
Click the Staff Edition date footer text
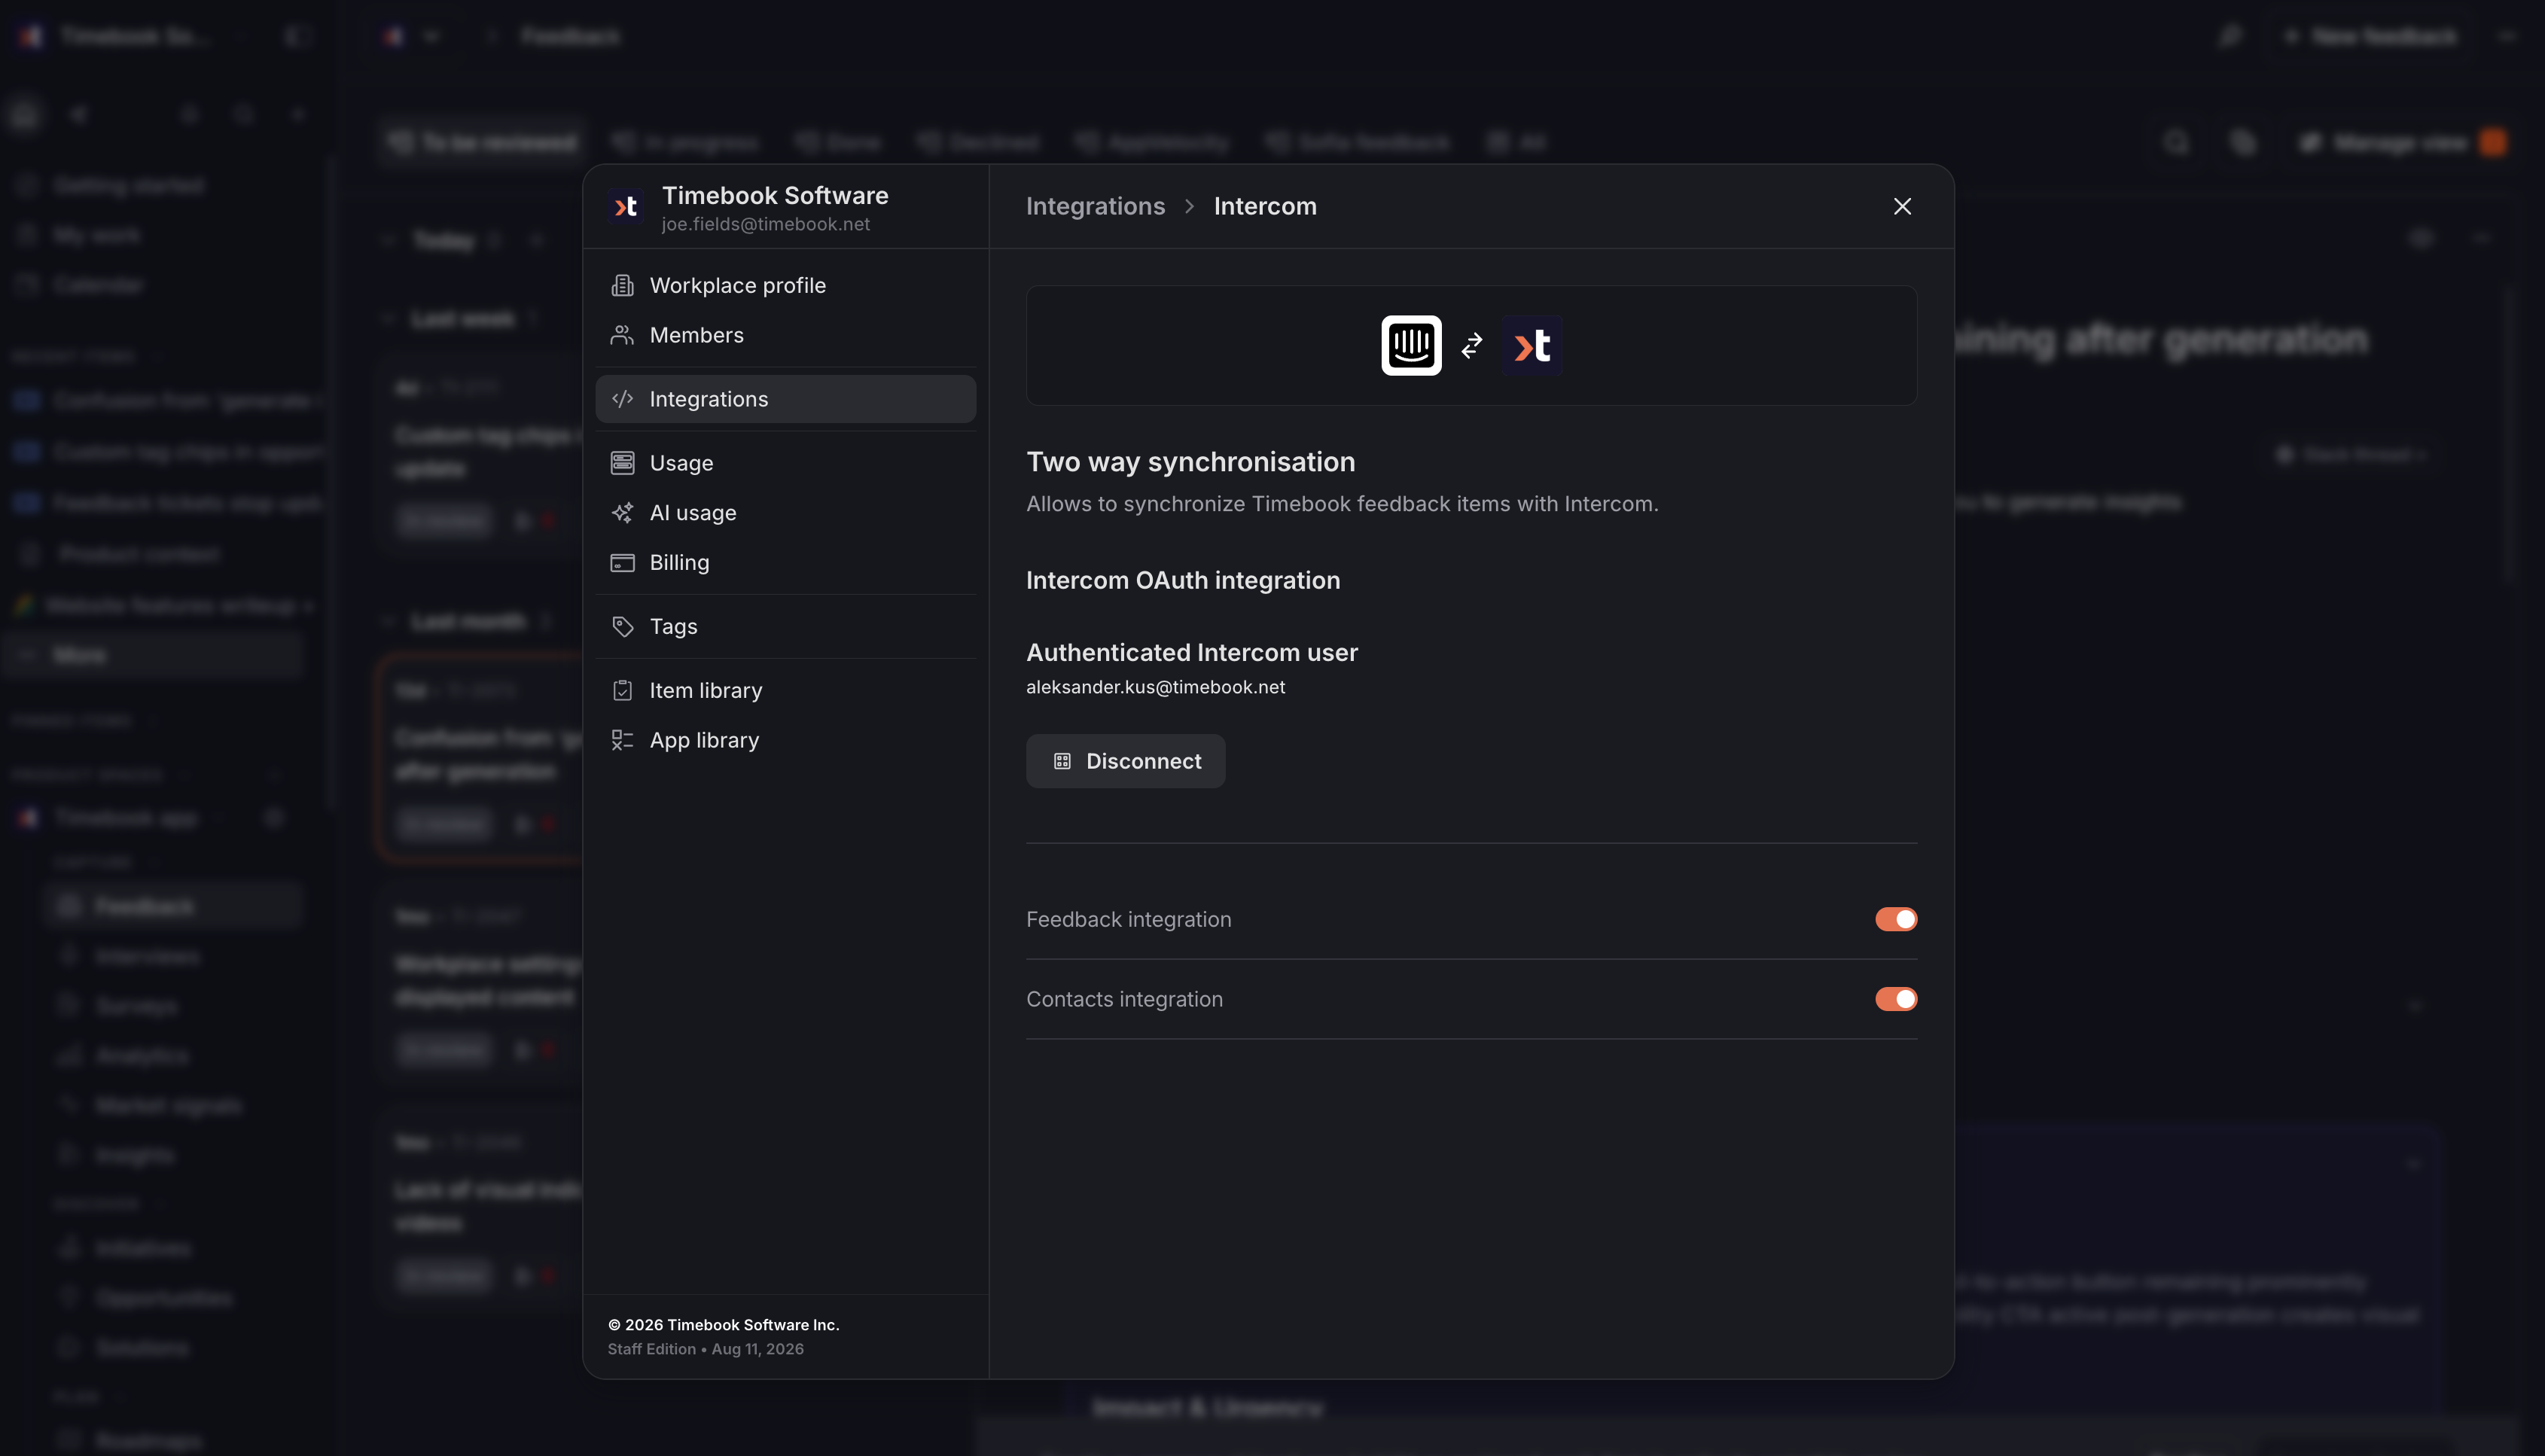[x=705, y=1350]
